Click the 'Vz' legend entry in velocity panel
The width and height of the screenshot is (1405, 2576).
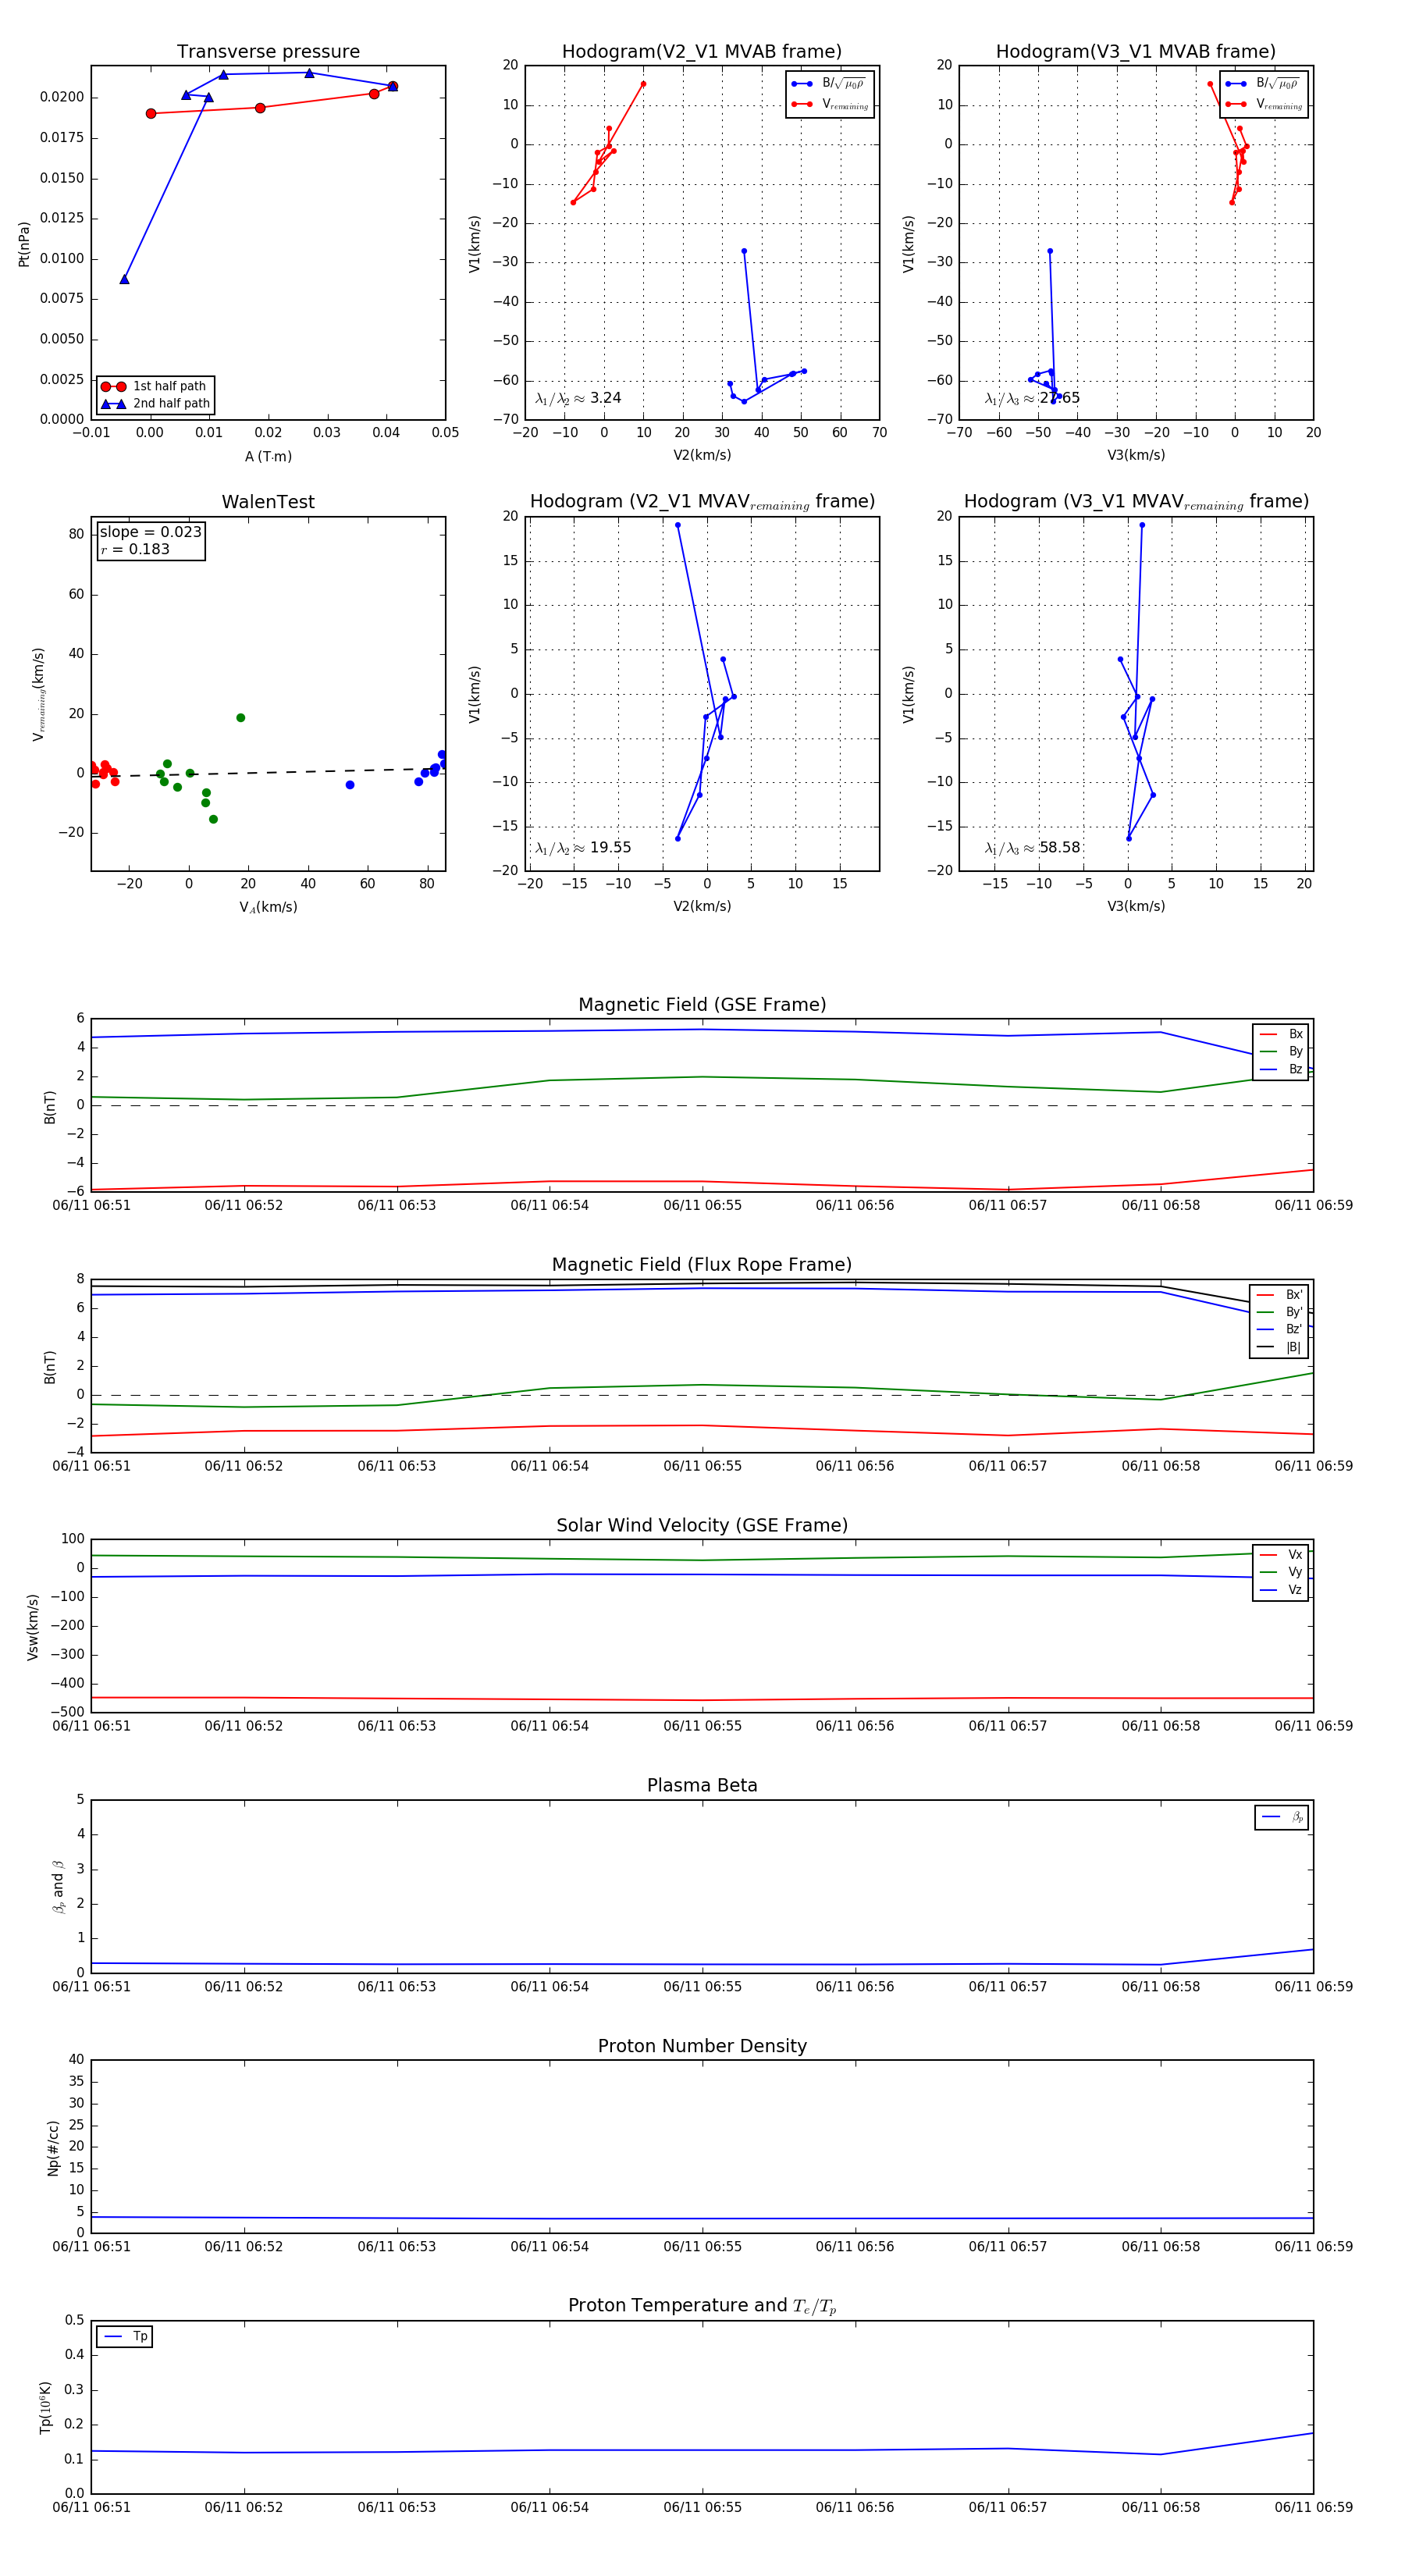coord(1281,1590)
